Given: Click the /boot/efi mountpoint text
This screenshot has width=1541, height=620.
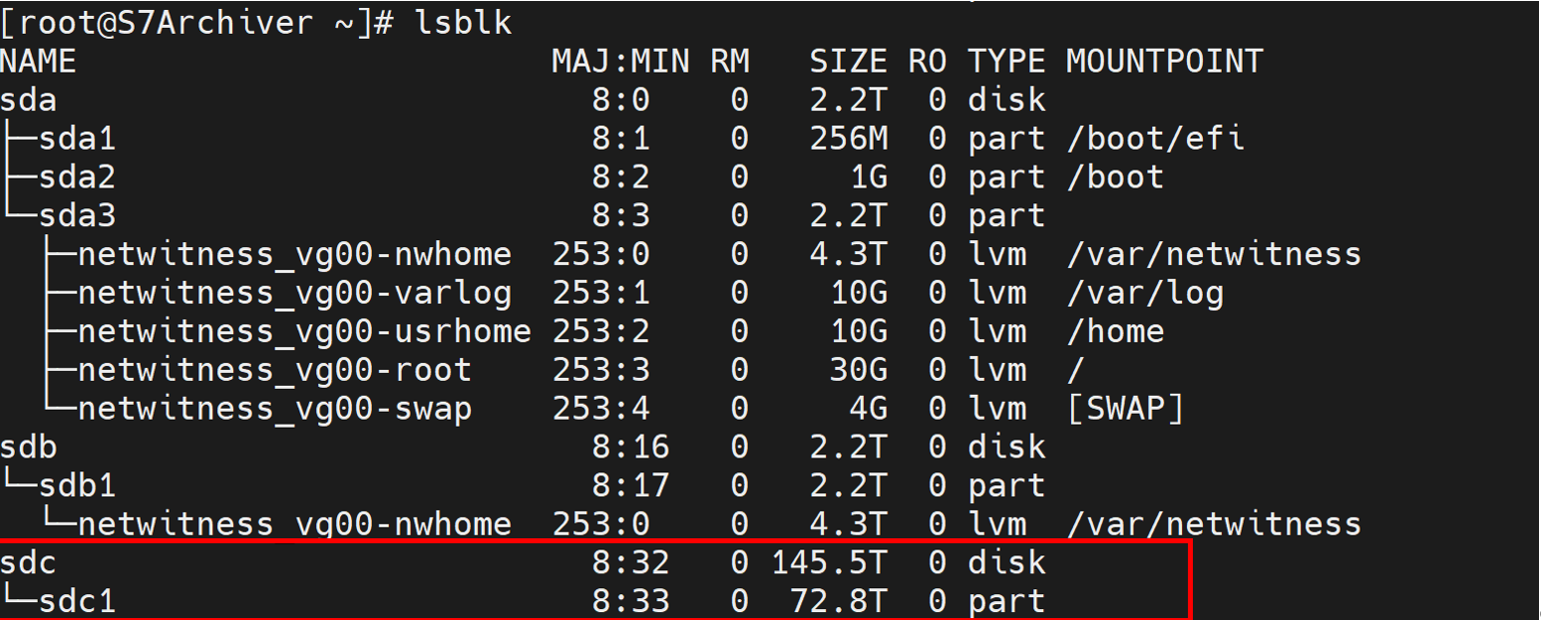Looking at the screenshot, I should click(1154, 139).
